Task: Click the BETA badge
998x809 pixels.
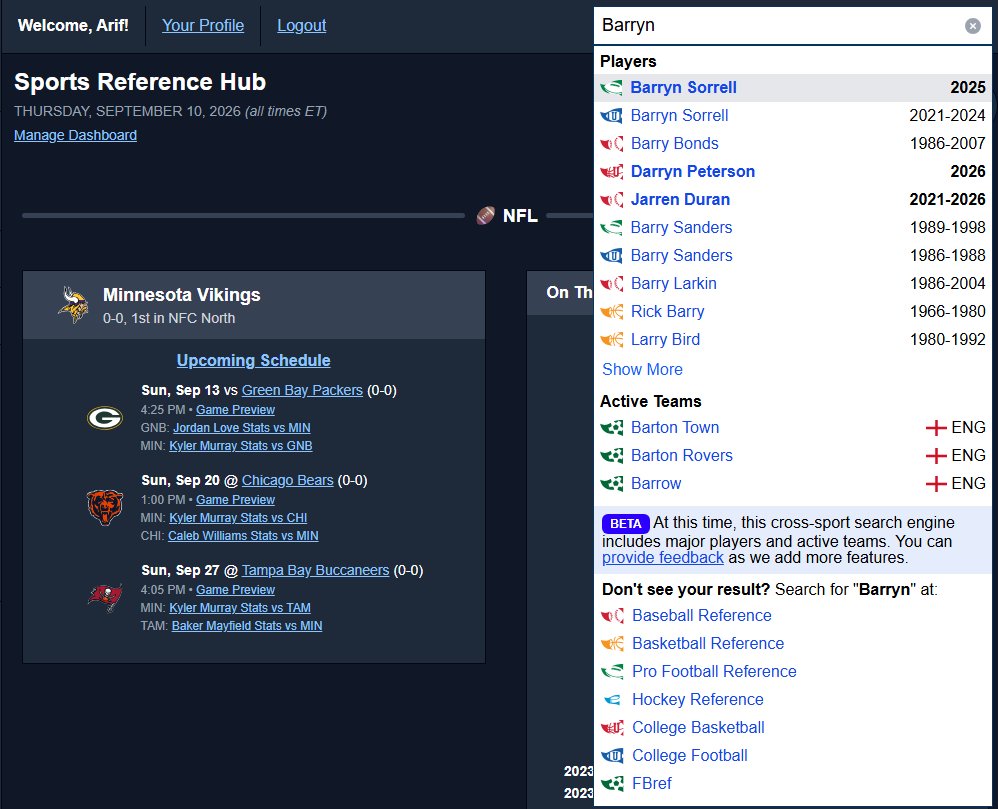Action: coord(626,523)
